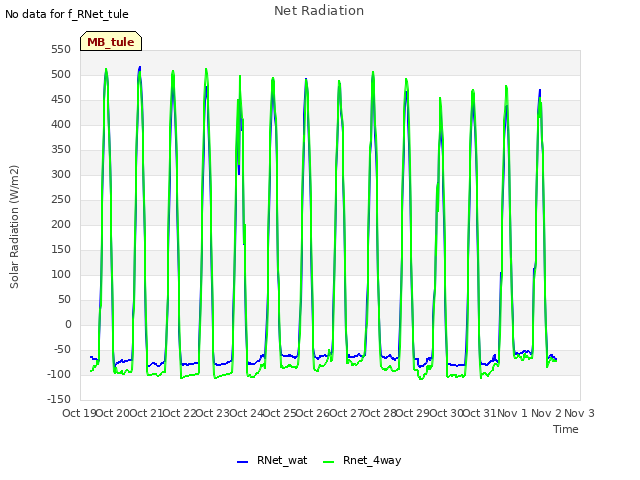640x480 pixels.
Task: Click the Nov 2 x-axis tick label
Action: [x=546, y=413]
